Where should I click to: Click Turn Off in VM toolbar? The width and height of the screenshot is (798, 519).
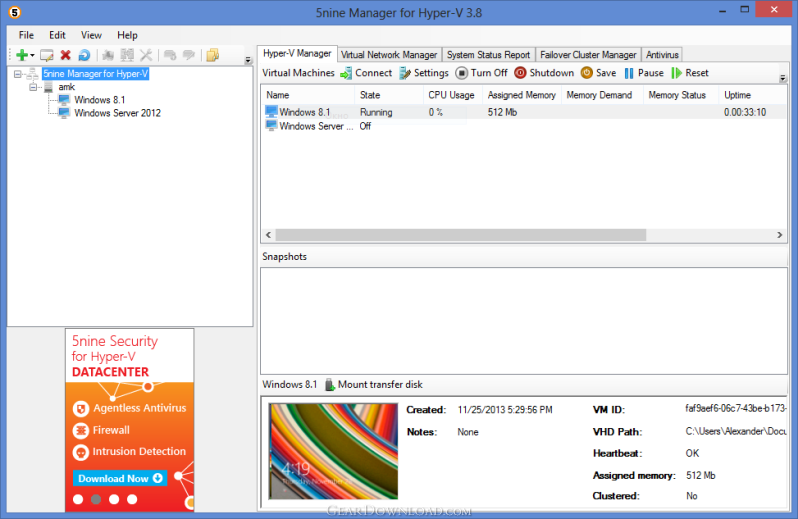tap(481, 73)
